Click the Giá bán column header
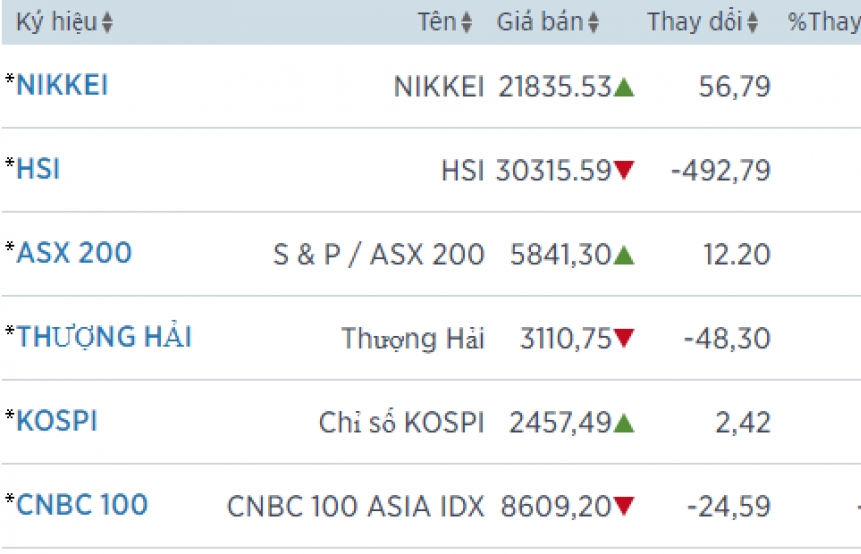This screenshot has width=861, height=554. (540, 22)
